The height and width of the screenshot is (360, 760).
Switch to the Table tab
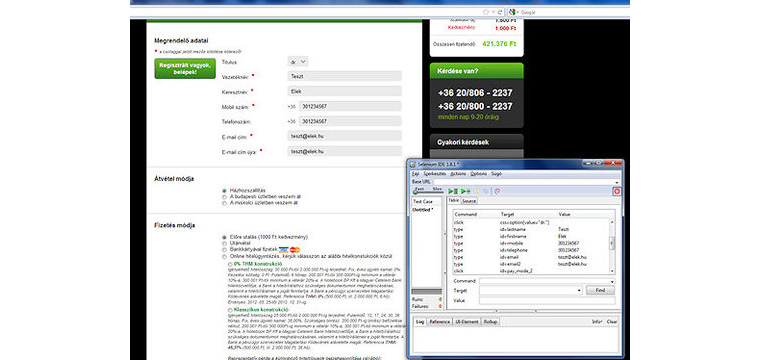(x=453, y=200)
